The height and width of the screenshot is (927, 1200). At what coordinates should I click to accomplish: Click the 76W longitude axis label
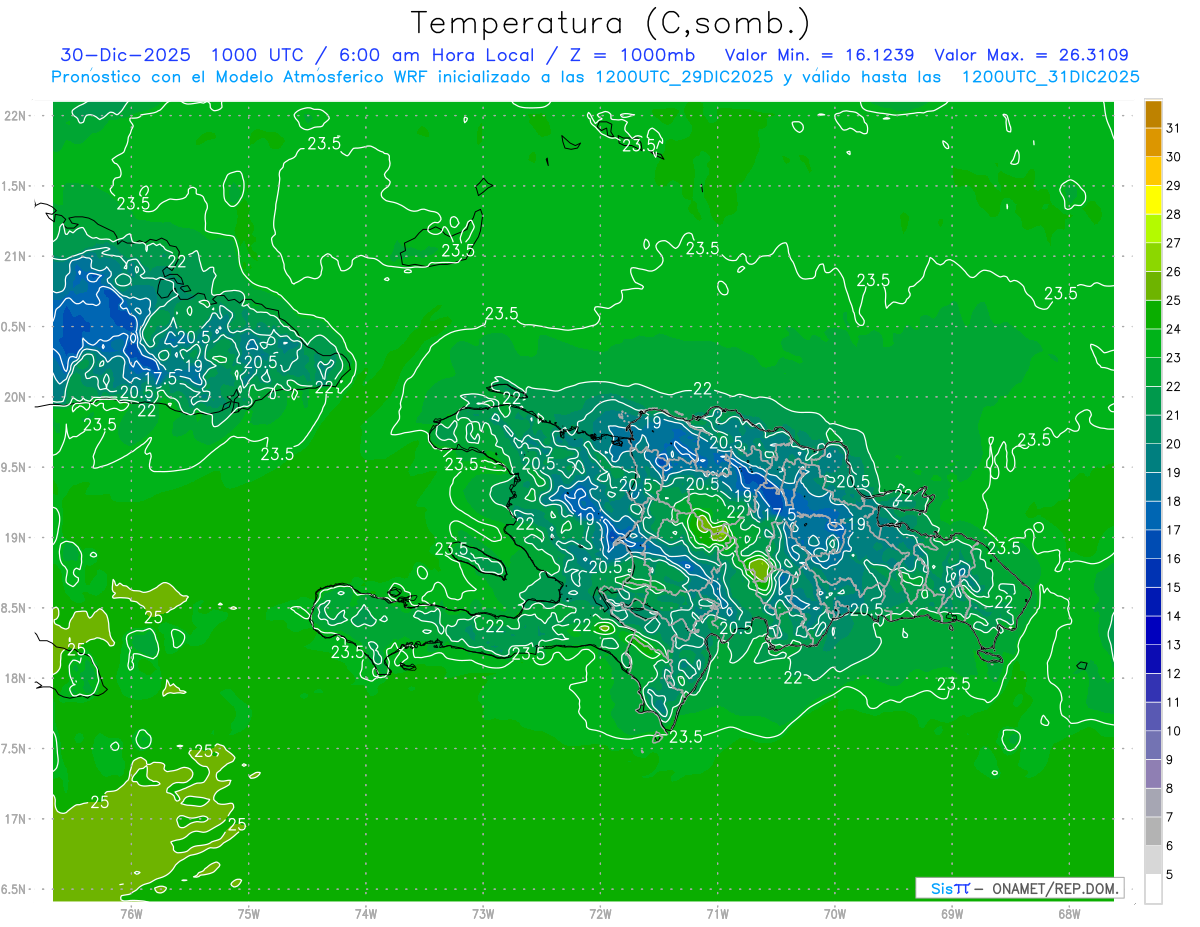(x=131, y=913)
